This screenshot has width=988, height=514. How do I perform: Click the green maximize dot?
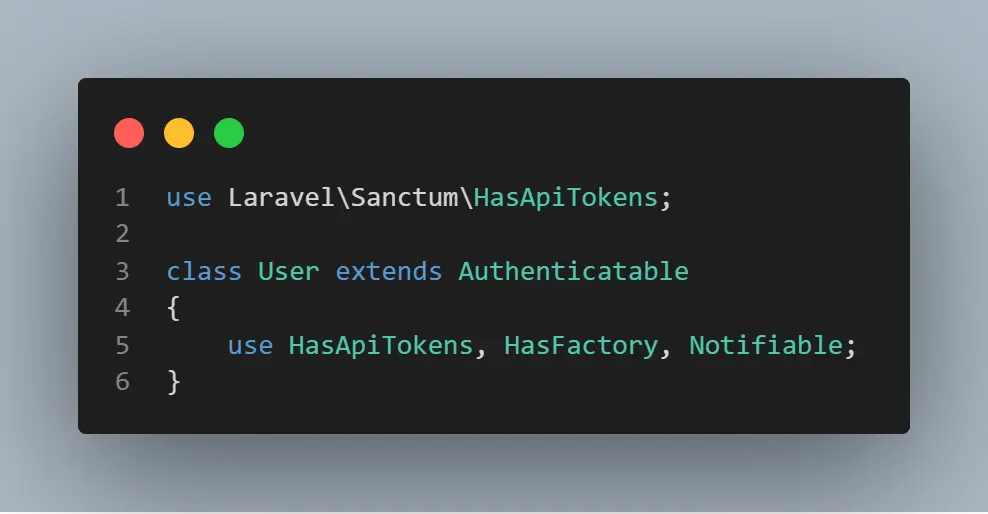pos(229,133)
